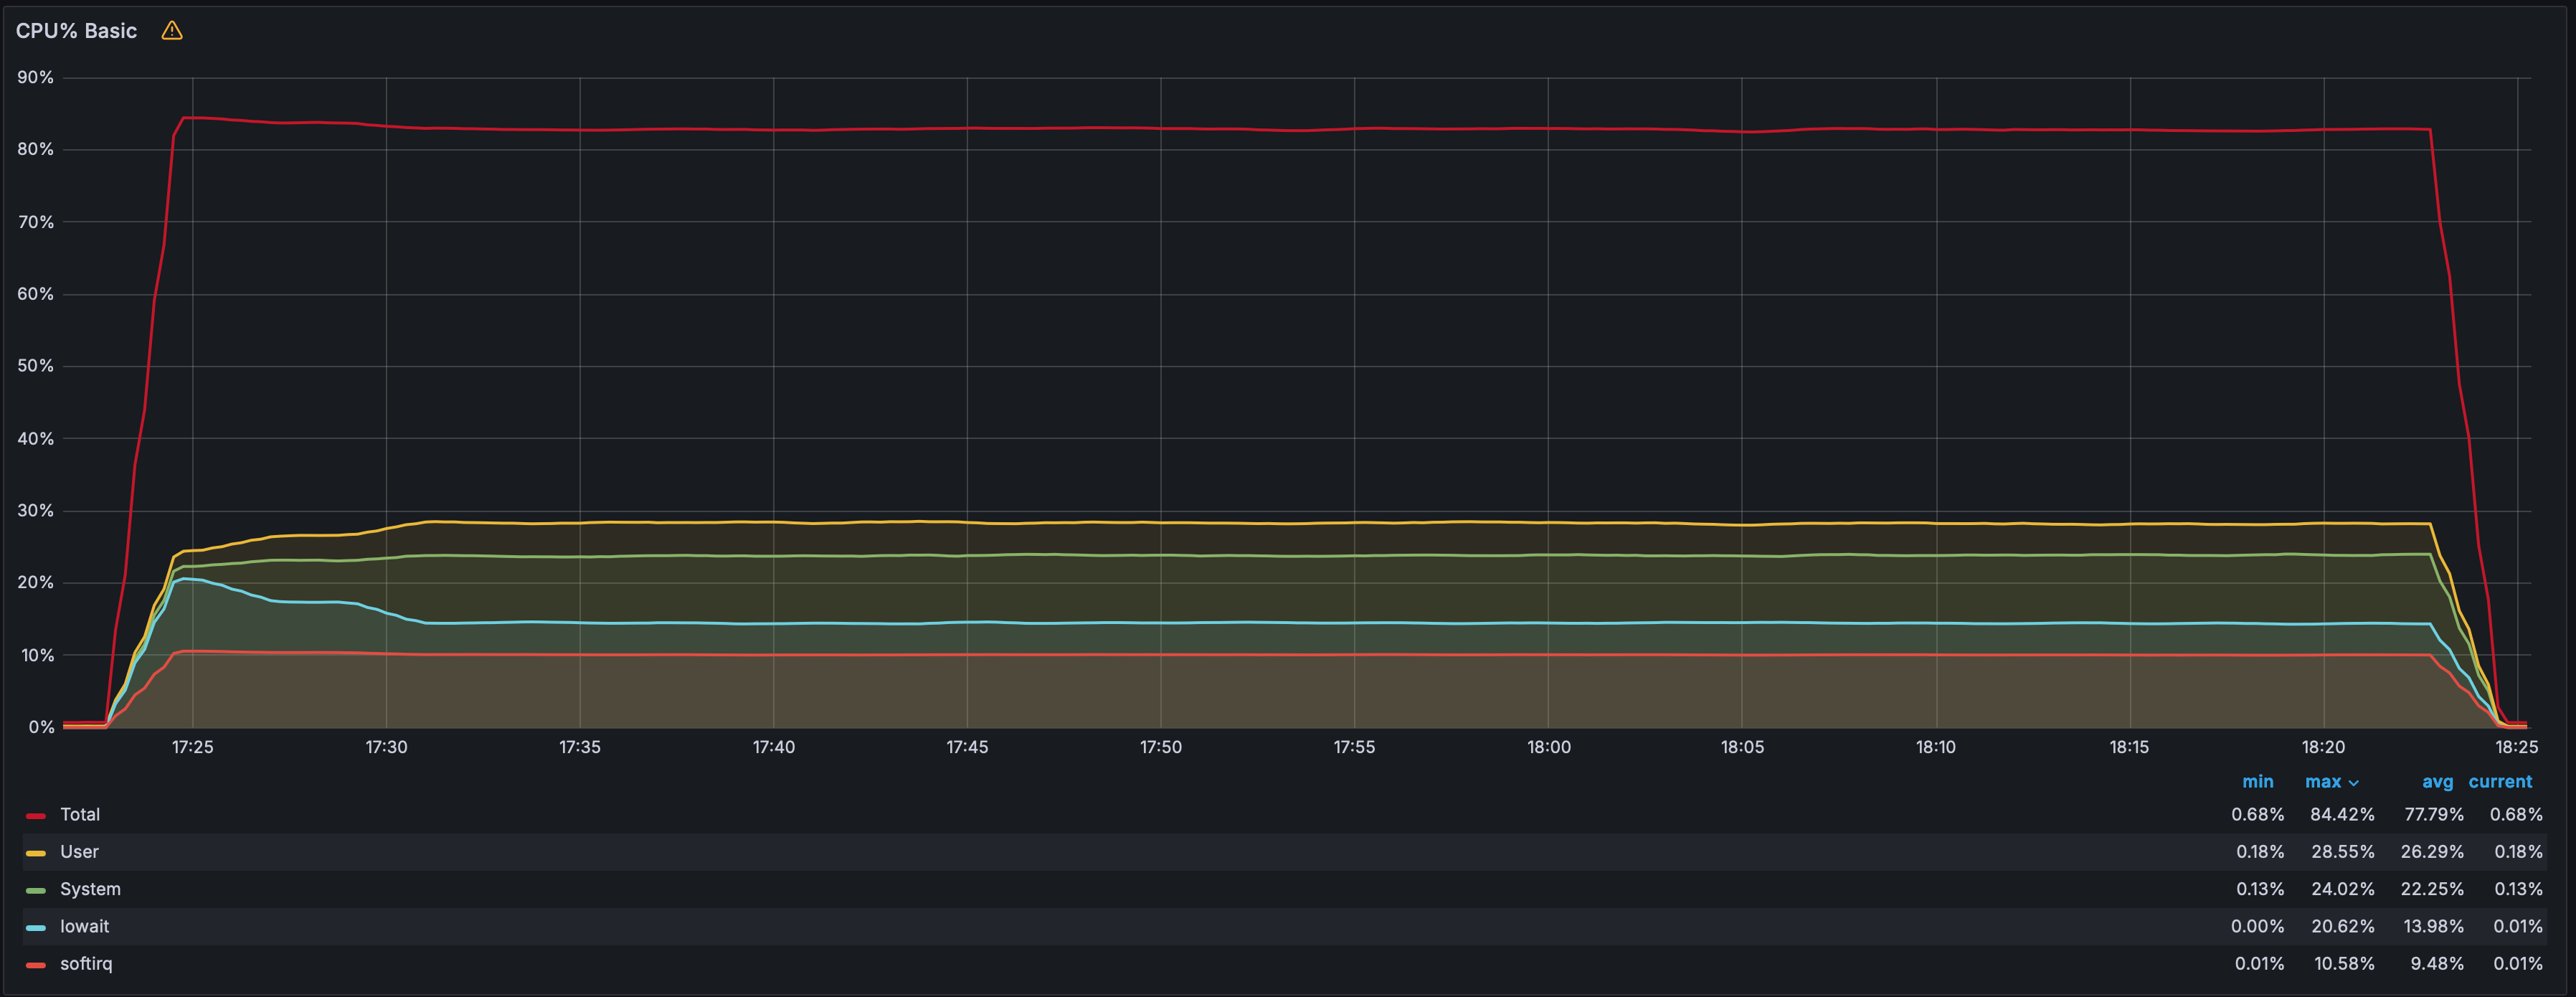Sort legend by min column header
This screenshot has width=2576, height=997.
(2257, 782)
